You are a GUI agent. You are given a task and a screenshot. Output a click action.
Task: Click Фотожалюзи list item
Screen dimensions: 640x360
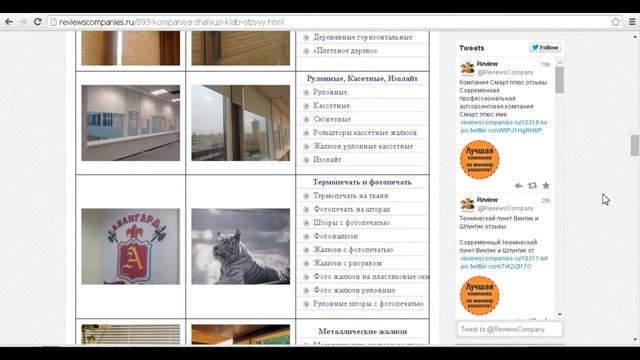(336, 236)
